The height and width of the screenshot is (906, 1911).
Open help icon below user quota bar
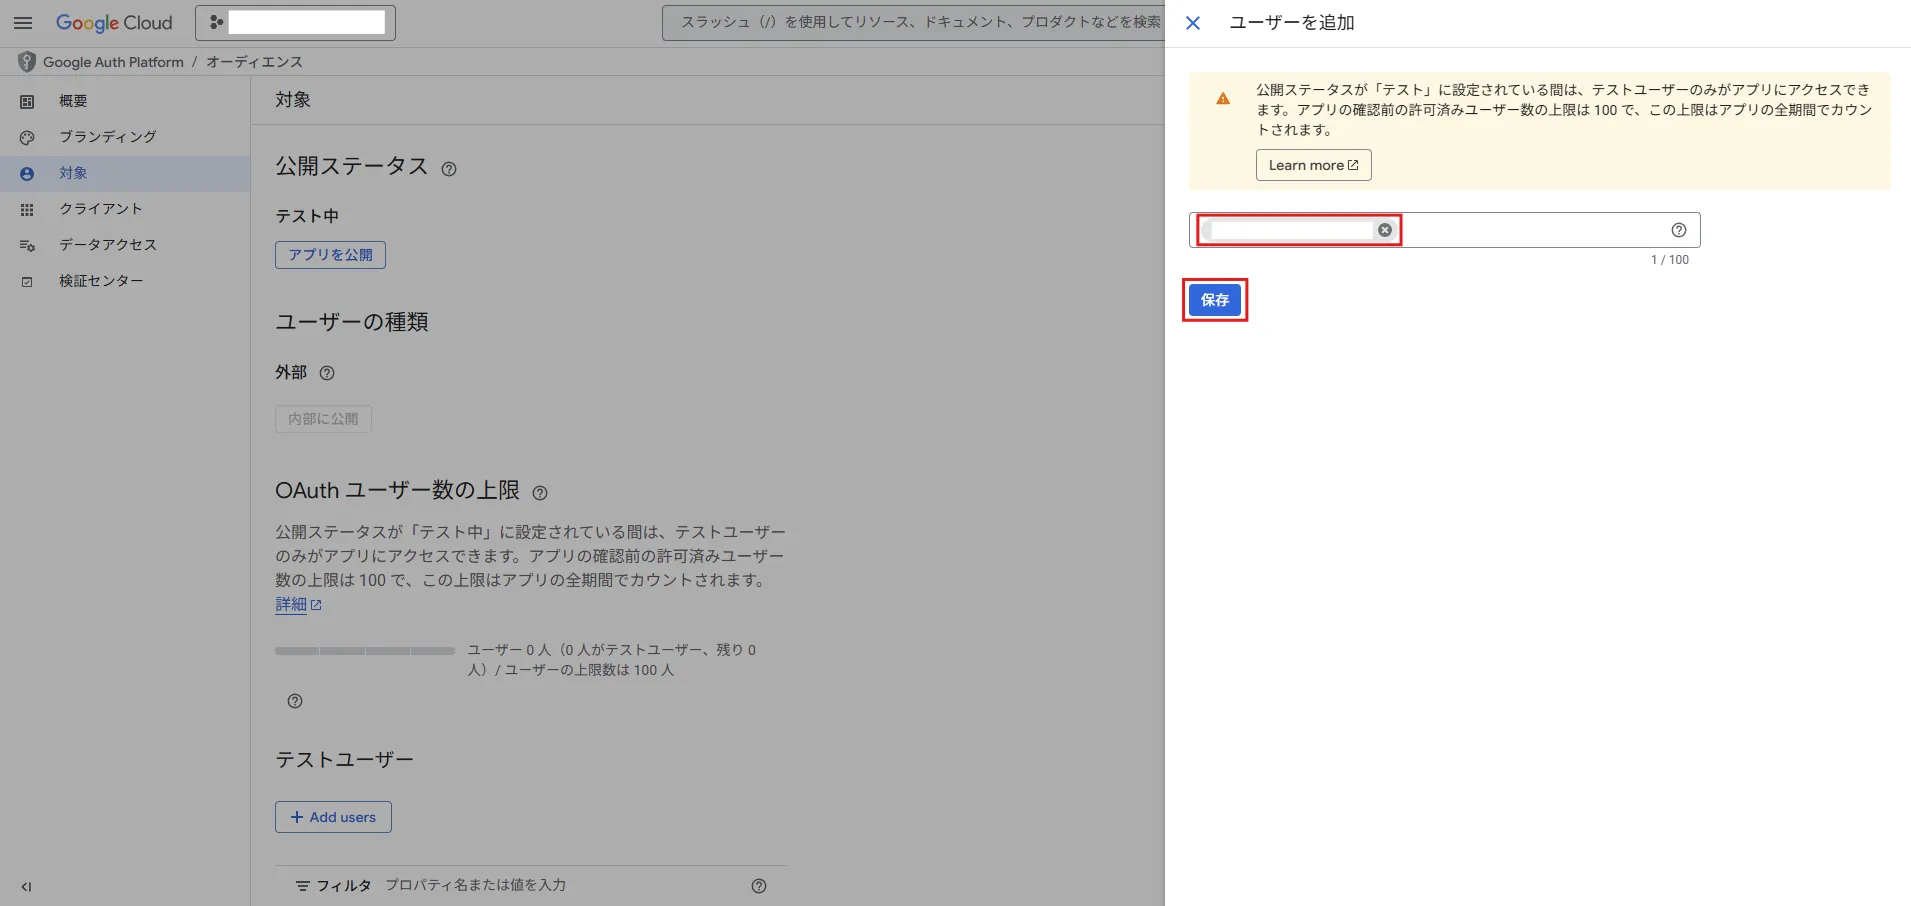pyautogui.click(x=295, y=701)
